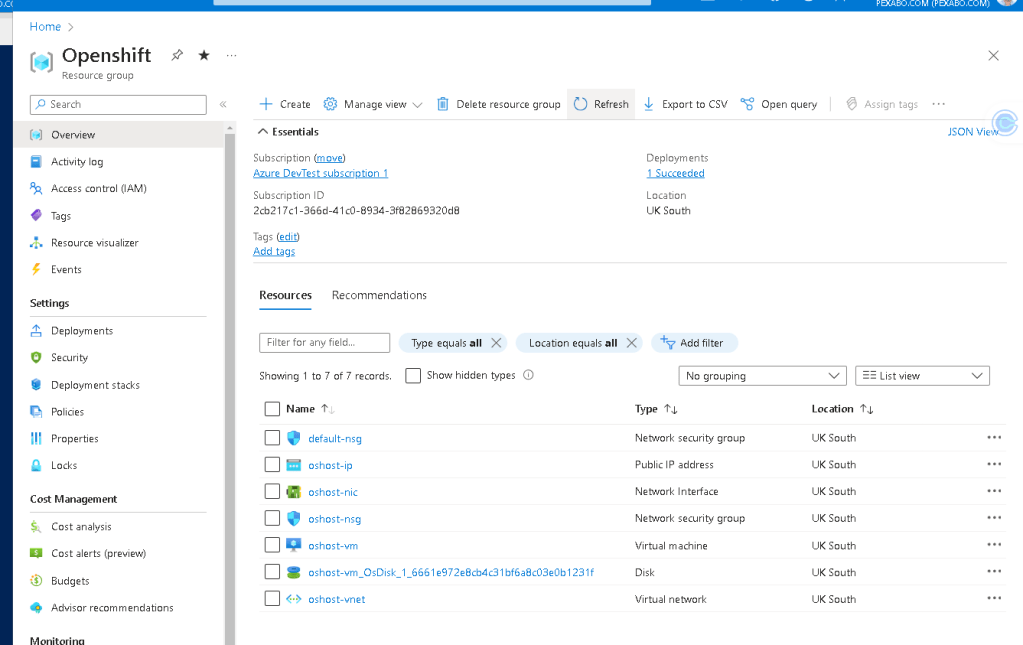
Task: Close the Openshift resource group blade
Action: click(x=993, y=55)
